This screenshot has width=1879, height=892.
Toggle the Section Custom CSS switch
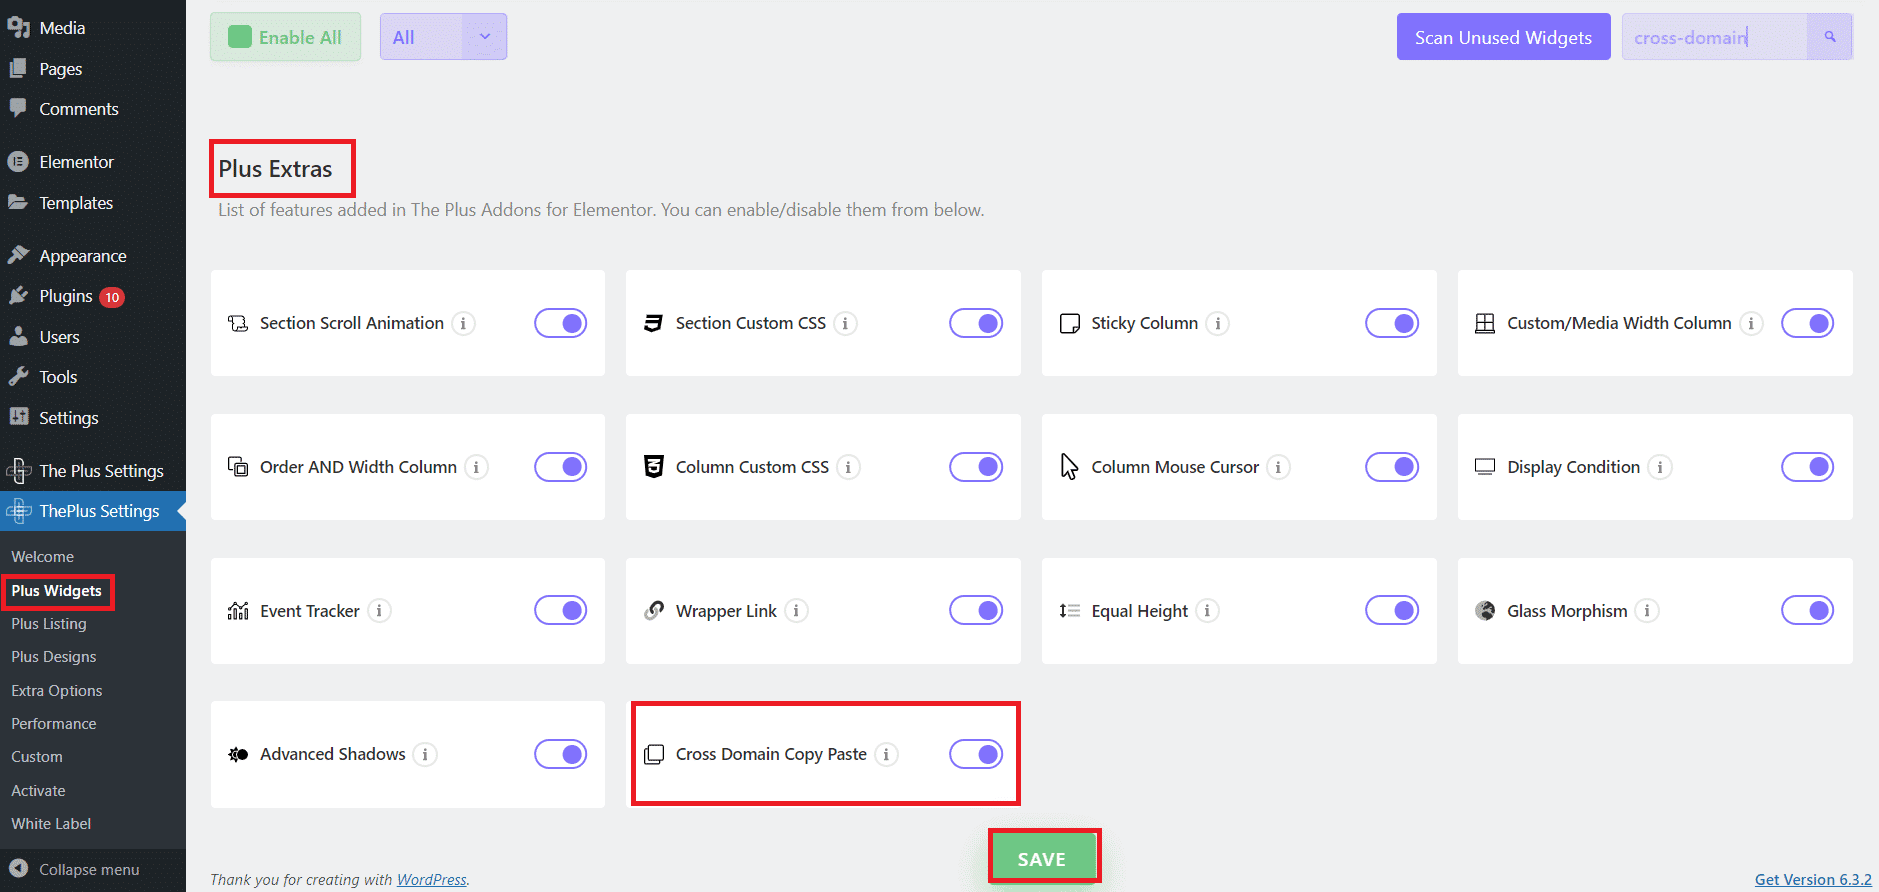tap(975, 323)
